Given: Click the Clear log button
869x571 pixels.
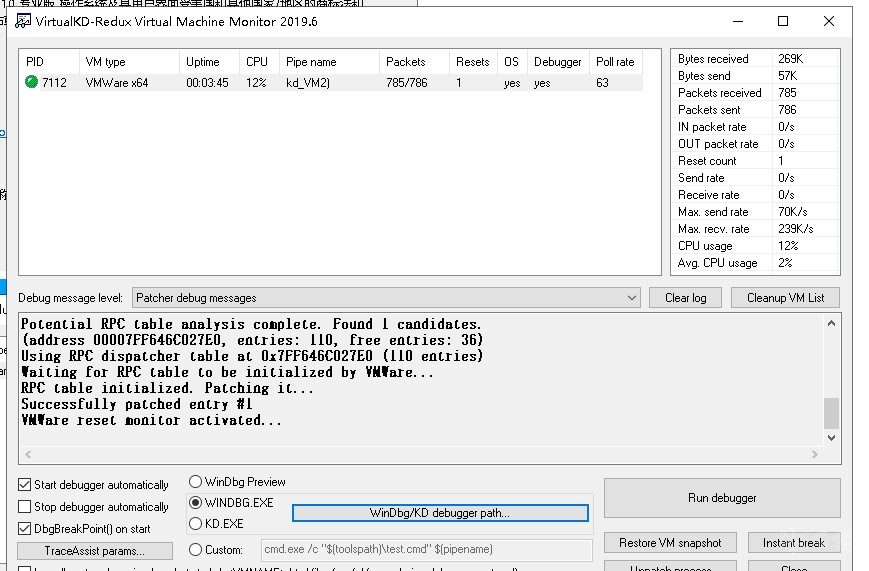Looking at the screenshot, I should coord(686,298).
